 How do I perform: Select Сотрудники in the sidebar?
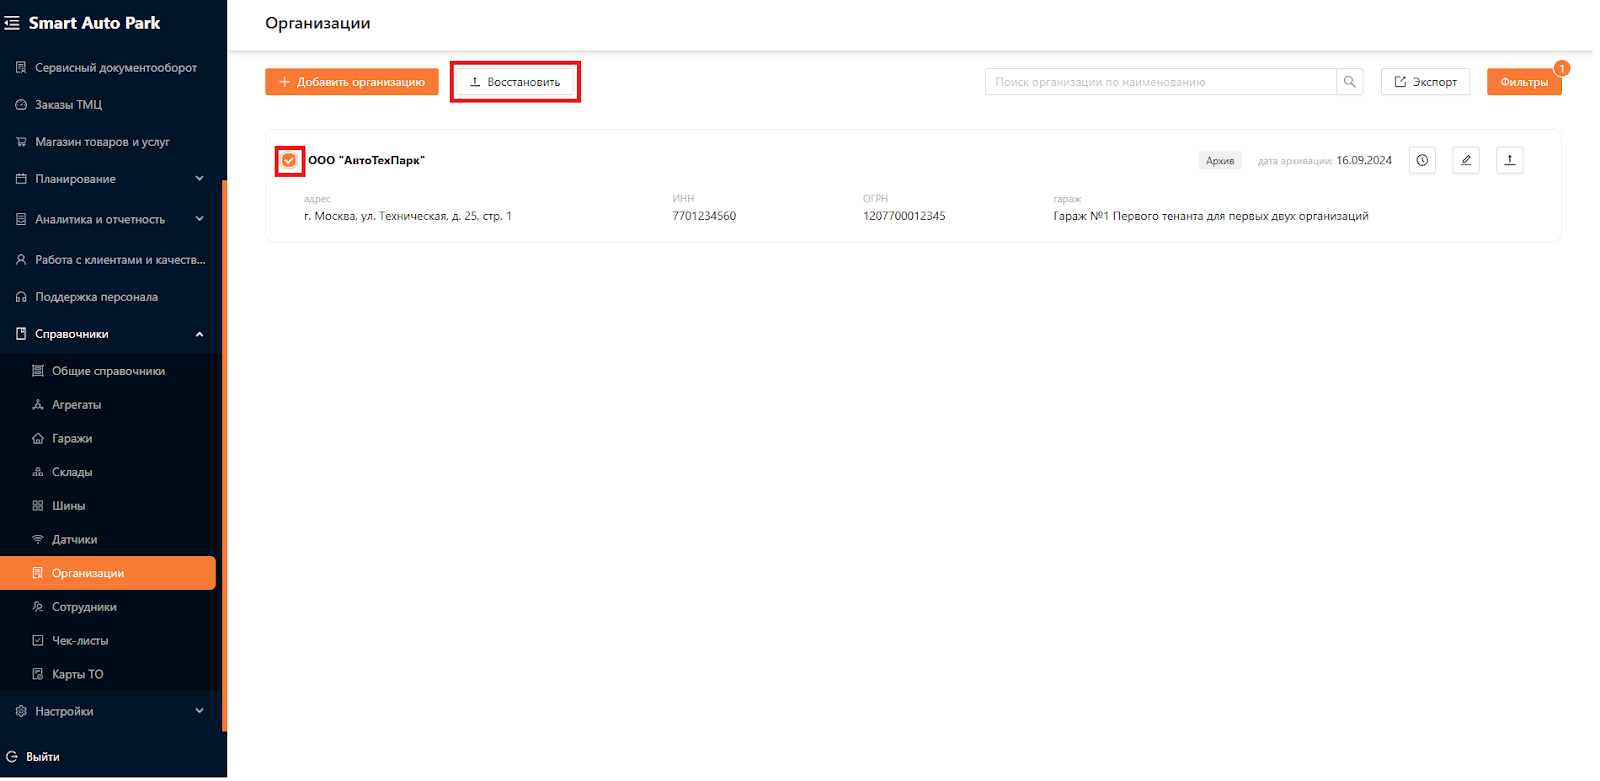84,607
